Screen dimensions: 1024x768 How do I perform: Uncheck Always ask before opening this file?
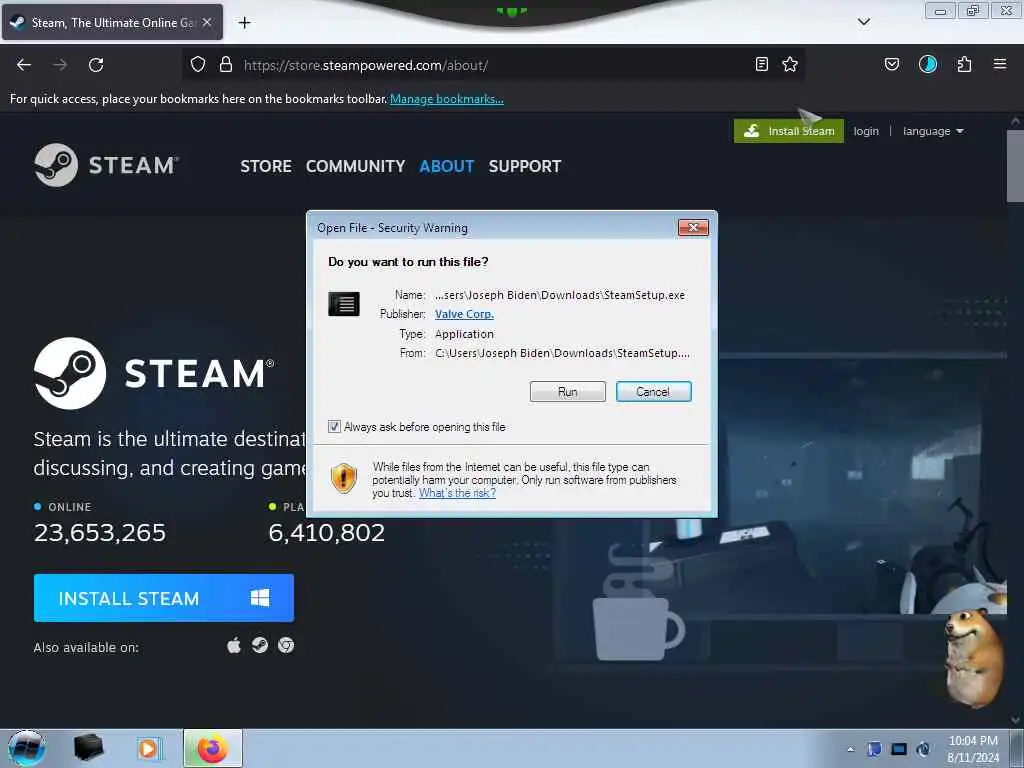tap(334, 427)
